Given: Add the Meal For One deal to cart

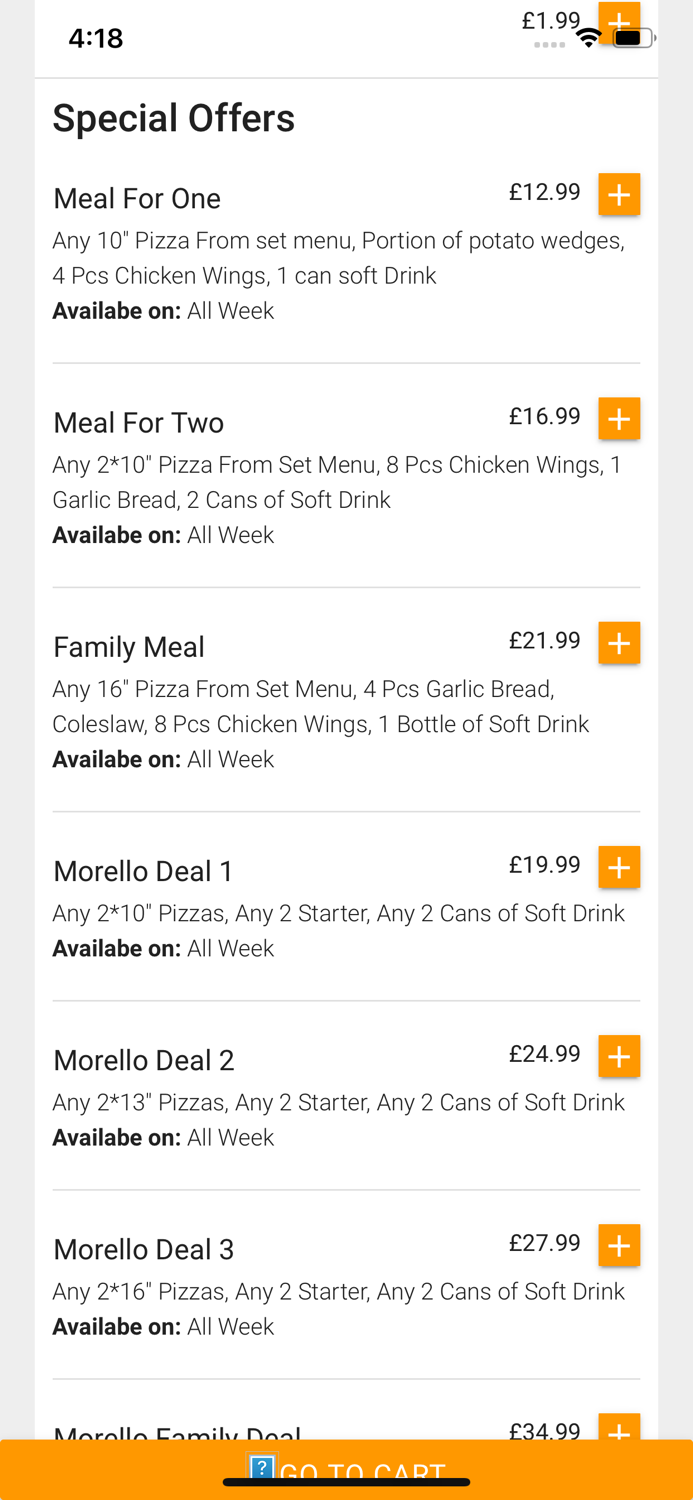Looking at the screenshot, I should (618, 194).
